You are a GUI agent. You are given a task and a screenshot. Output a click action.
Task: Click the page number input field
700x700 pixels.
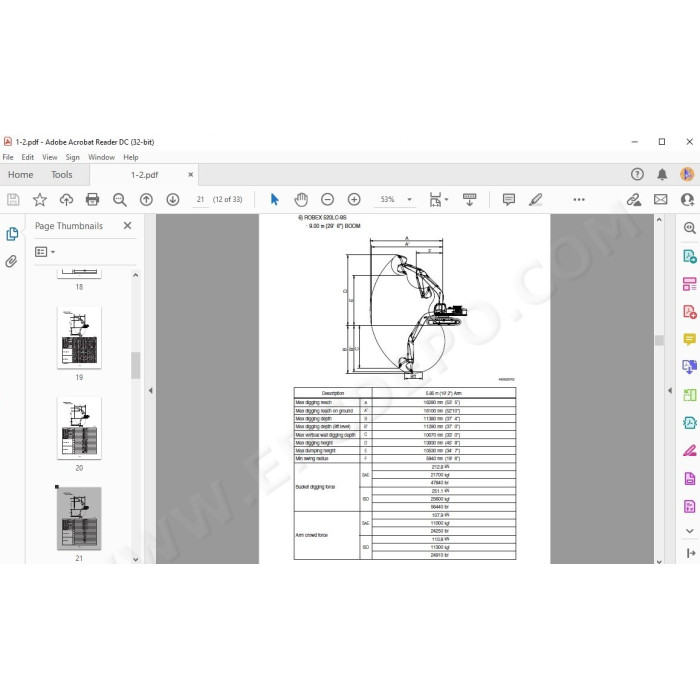coord(200,200)
